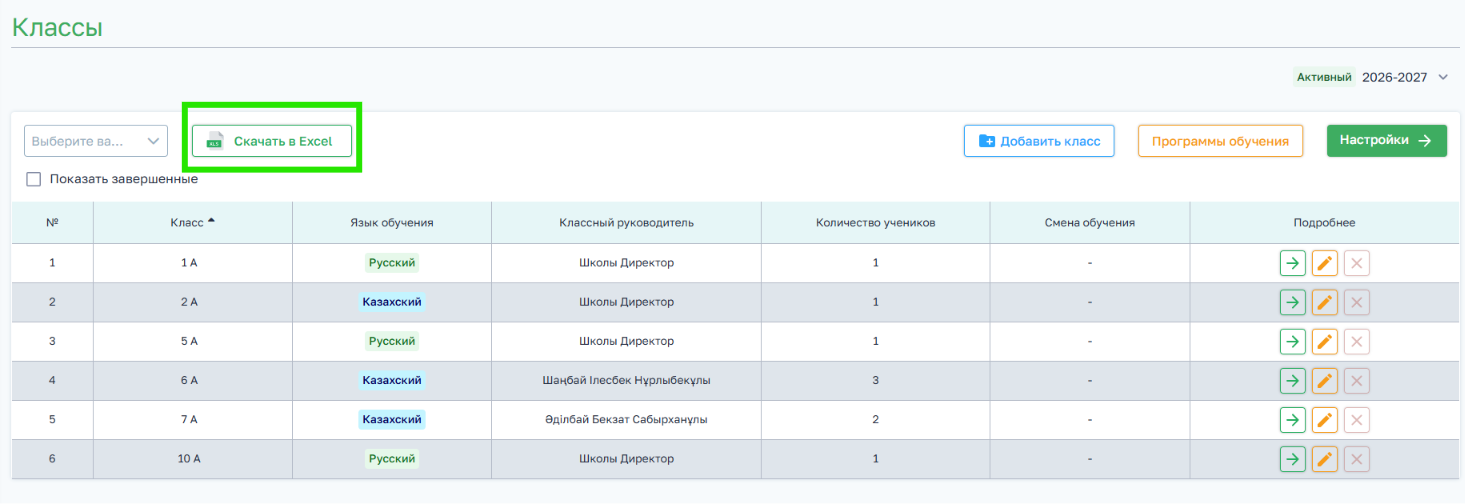1465x504 pixels.
Task: Delete class 2 А with X icon
Action: pos(1357,302)
